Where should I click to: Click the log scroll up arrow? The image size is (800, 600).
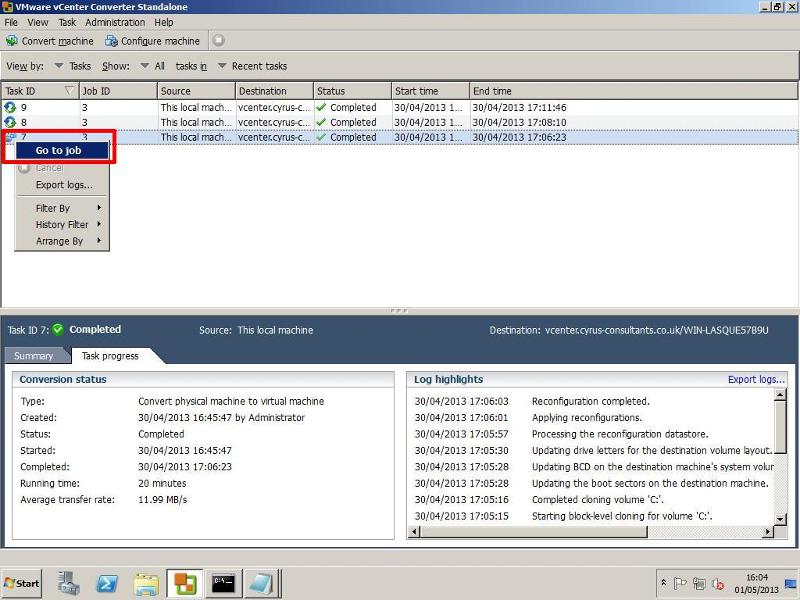(780, 394)
